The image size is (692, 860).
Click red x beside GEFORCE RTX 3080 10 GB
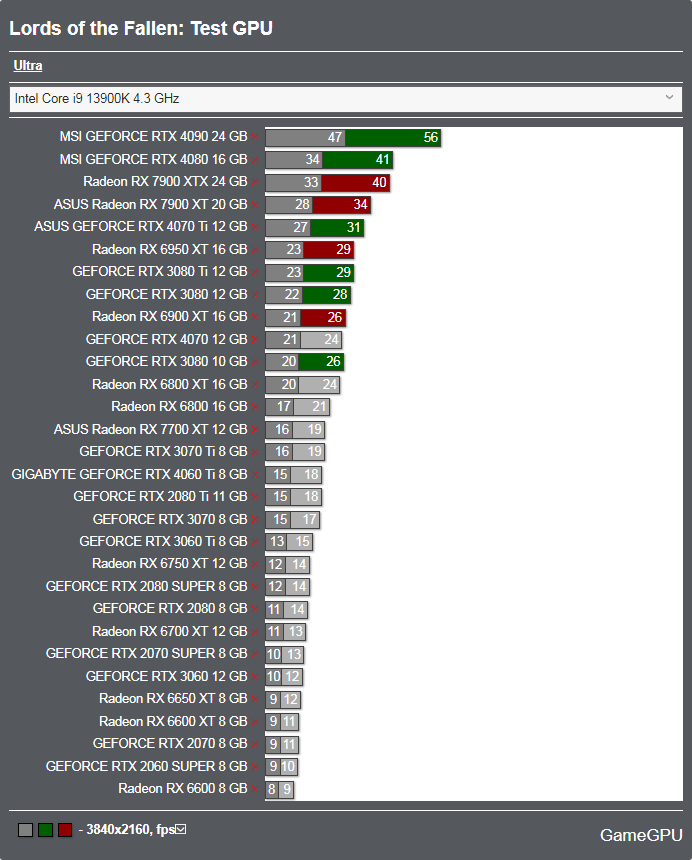pyautogui.click(x=255, y=362)
